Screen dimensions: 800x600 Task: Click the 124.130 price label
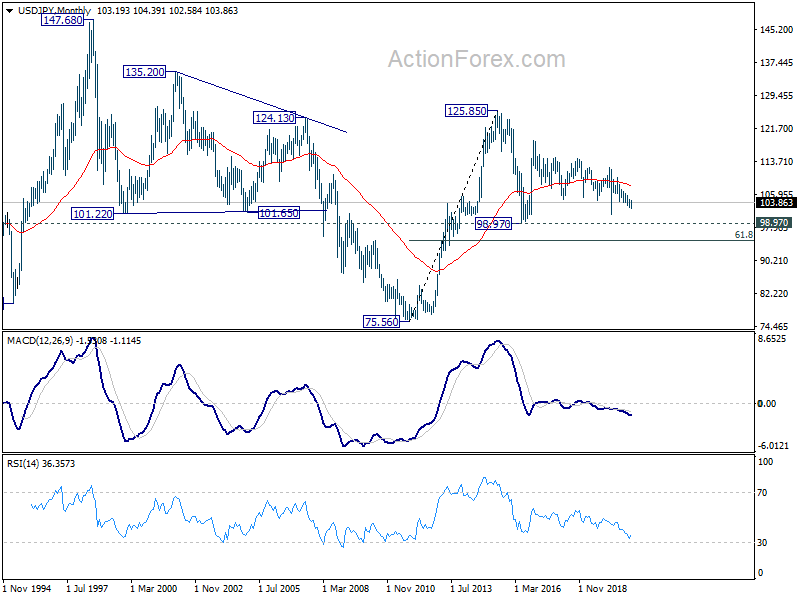274,118
